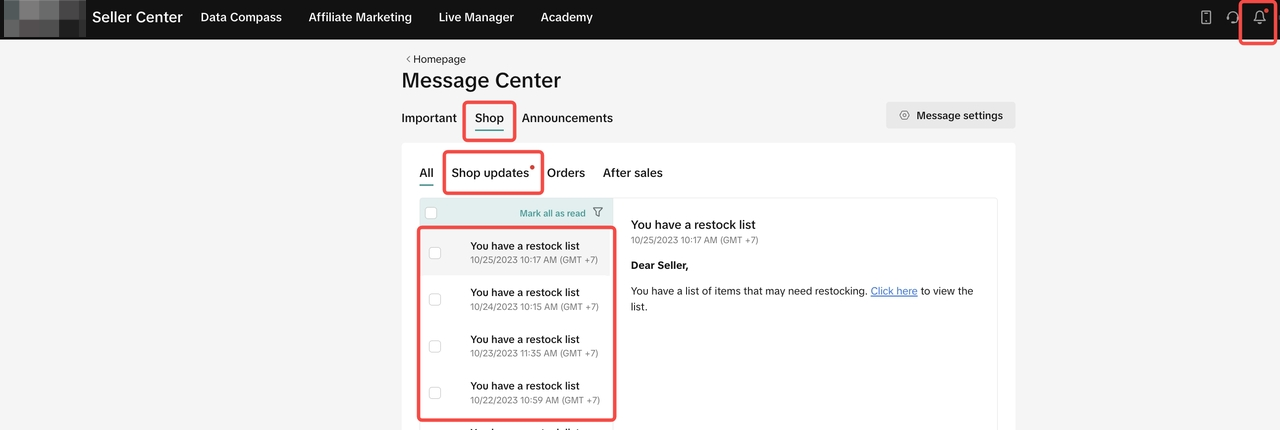
Task: Click the mobile phone icon in header
Action: point(1206,18)
